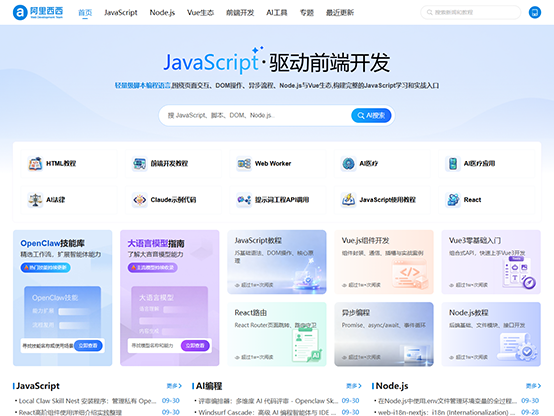Open the 专题 navigation item
The width and height of the screenshot is (554, 416).
pos(307,12)
